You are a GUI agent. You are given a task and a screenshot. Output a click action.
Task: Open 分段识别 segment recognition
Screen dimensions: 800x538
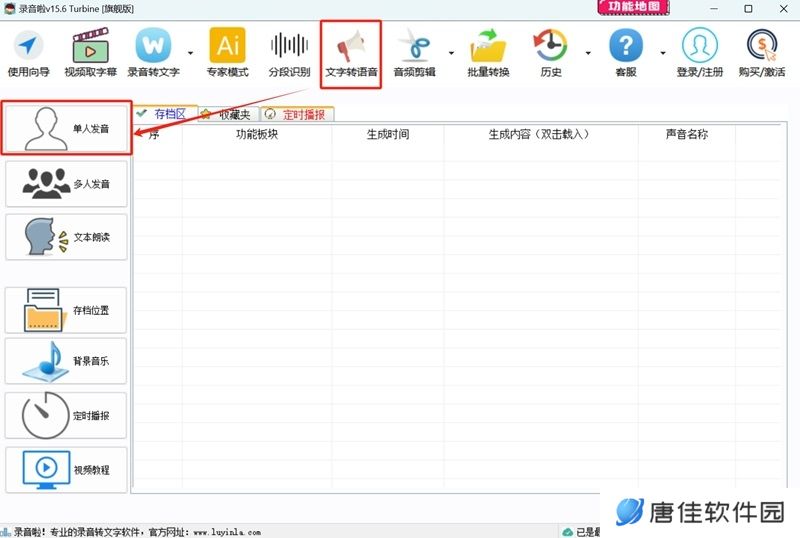click(x=289, y=53)
